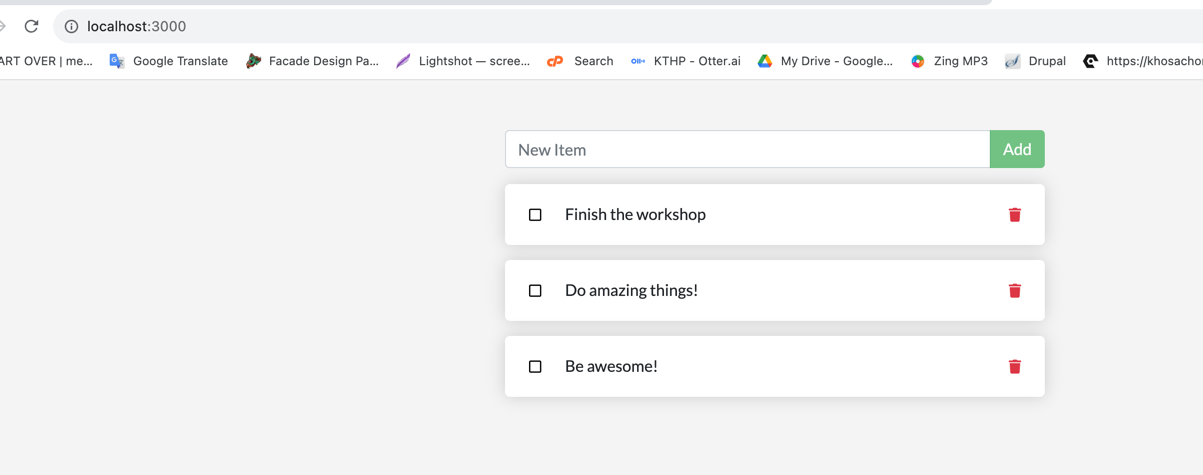
Task: Open the Zing MP3 bookmark
Action: coord(948,61)
